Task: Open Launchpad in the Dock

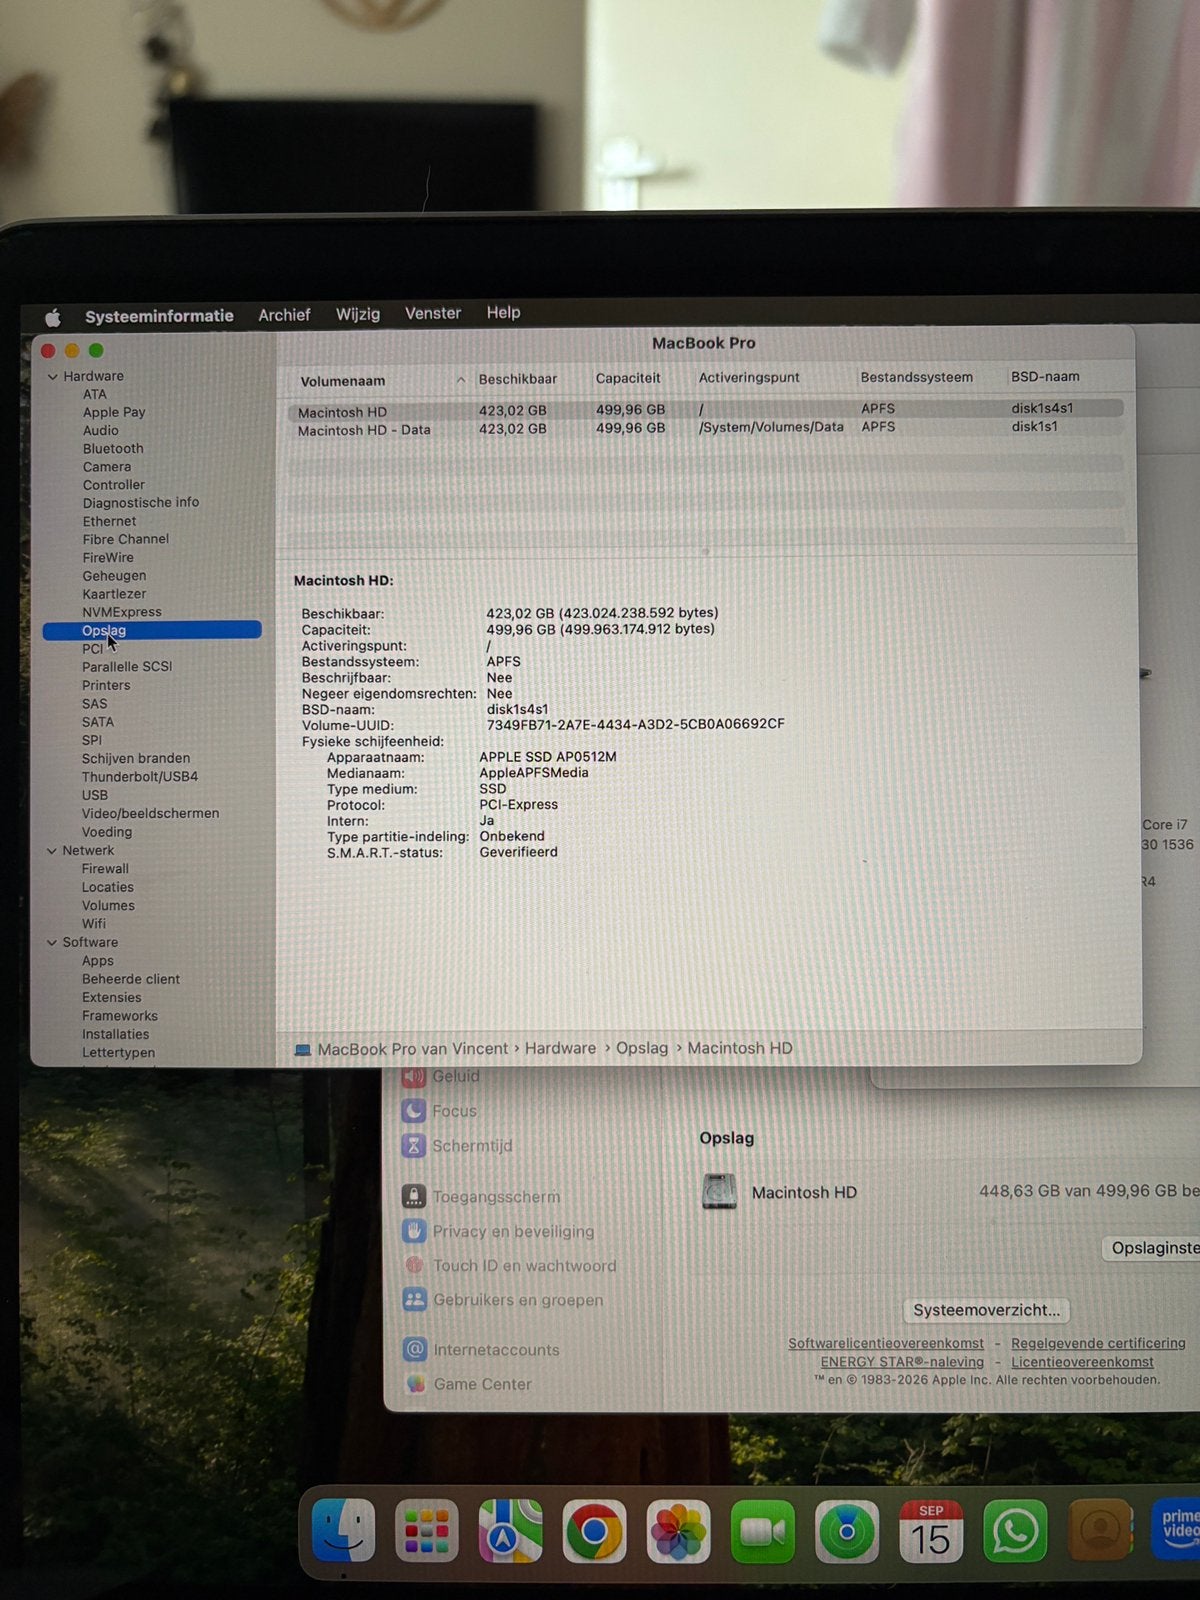Action: [x=427, y=1531]
